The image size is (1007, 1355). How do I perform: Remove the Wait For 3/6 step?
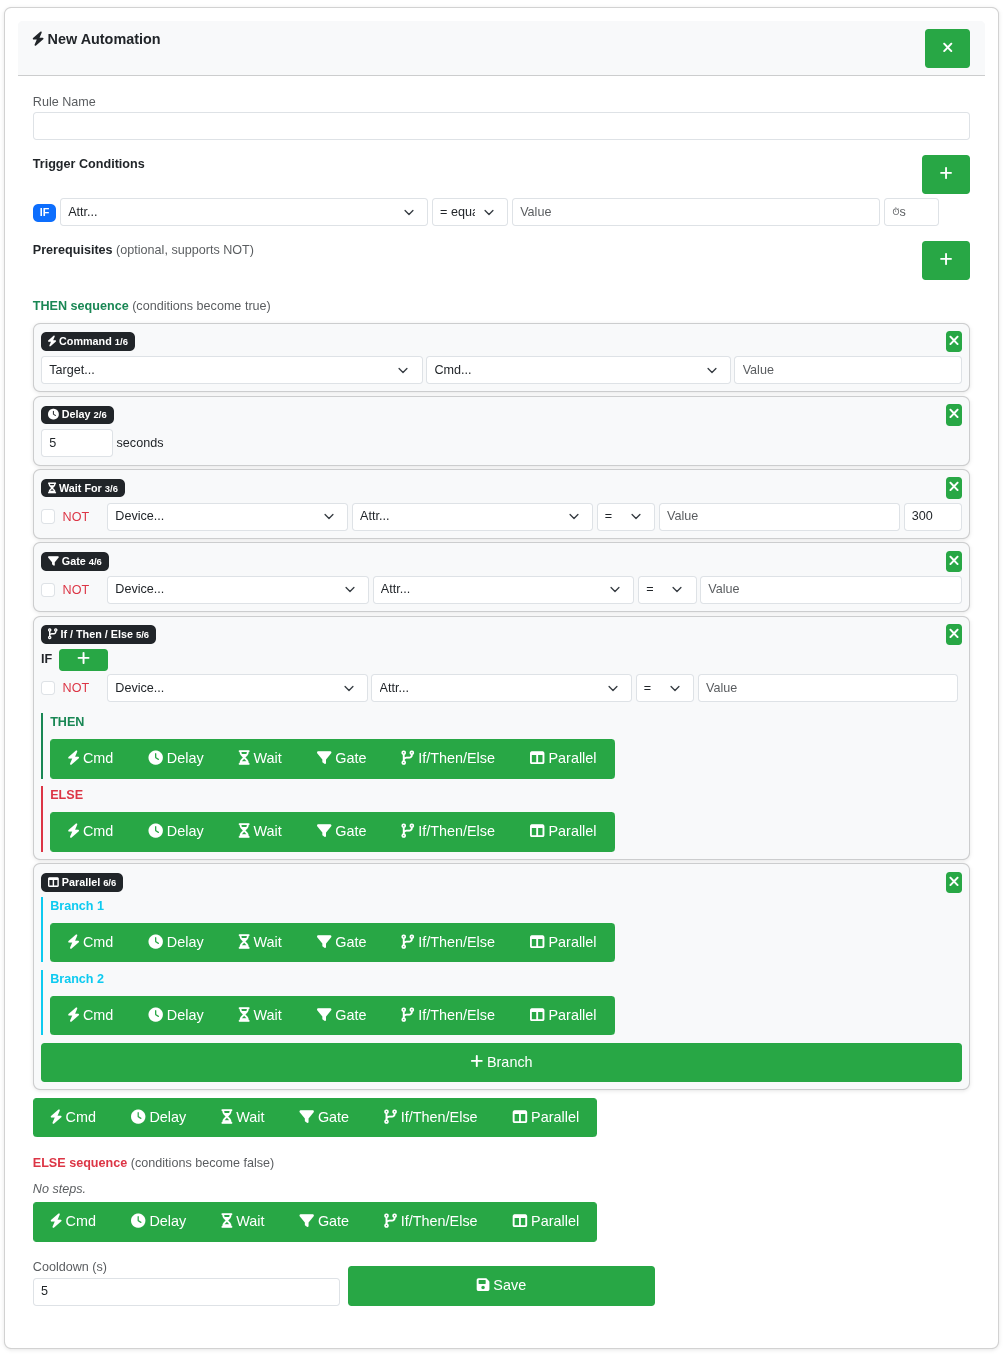(x=954, y=487)
